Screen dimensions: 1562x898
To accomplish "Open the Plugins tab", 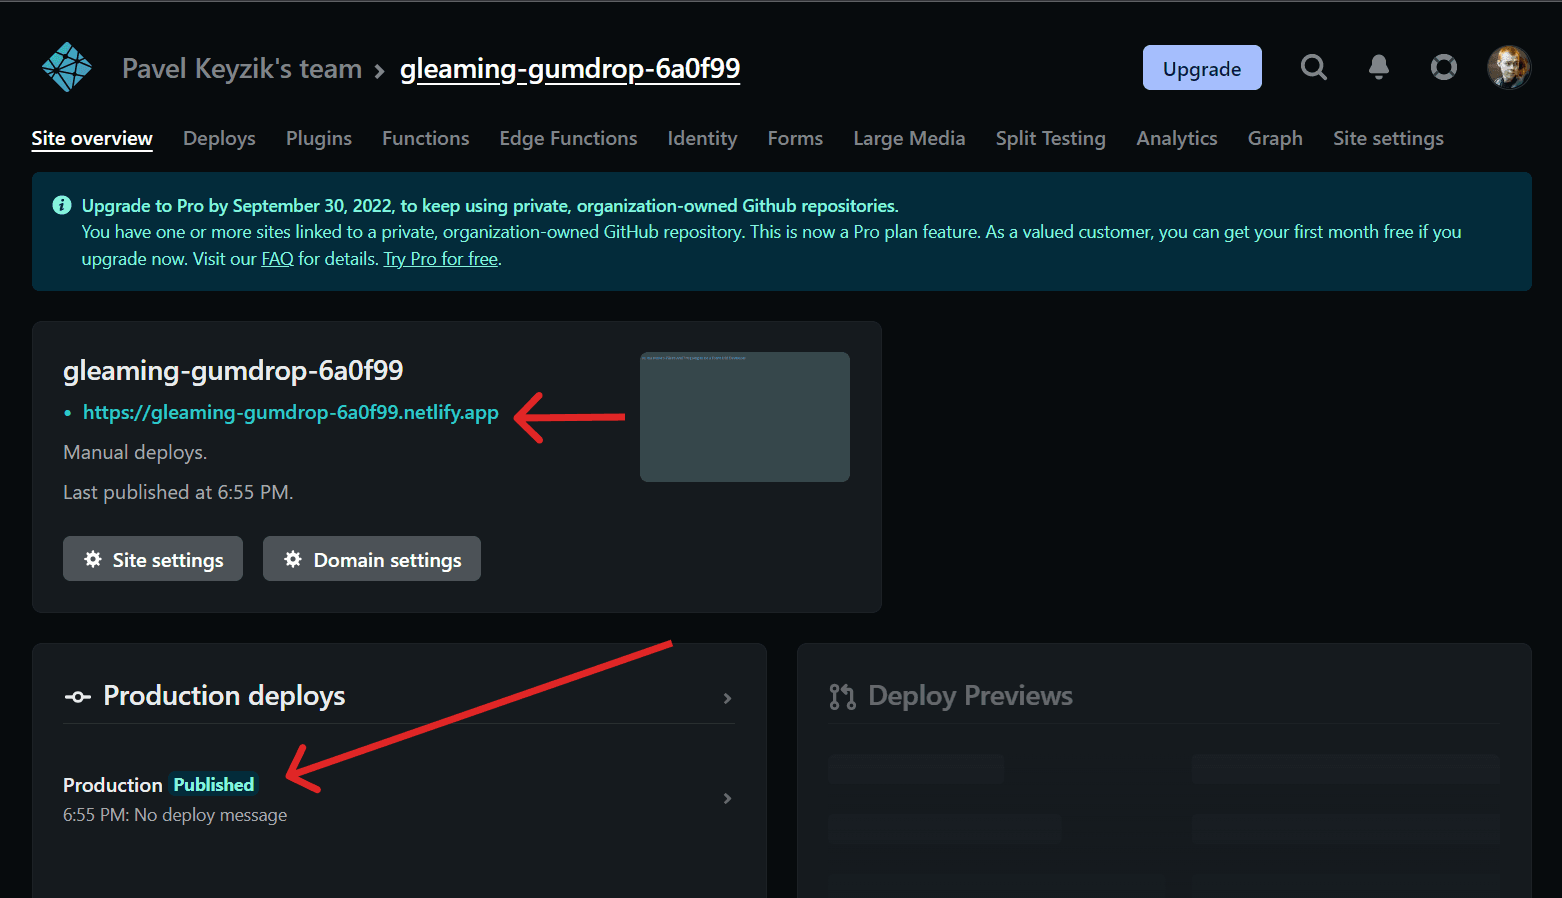I will (319, 138).
